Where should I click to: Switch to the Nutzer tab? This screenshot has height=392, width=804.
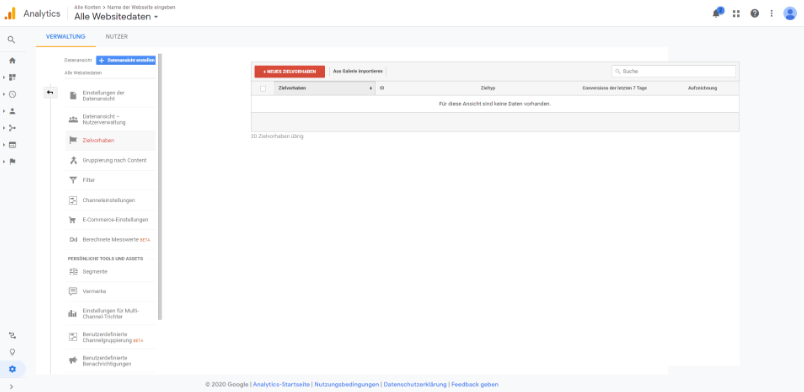117,37
